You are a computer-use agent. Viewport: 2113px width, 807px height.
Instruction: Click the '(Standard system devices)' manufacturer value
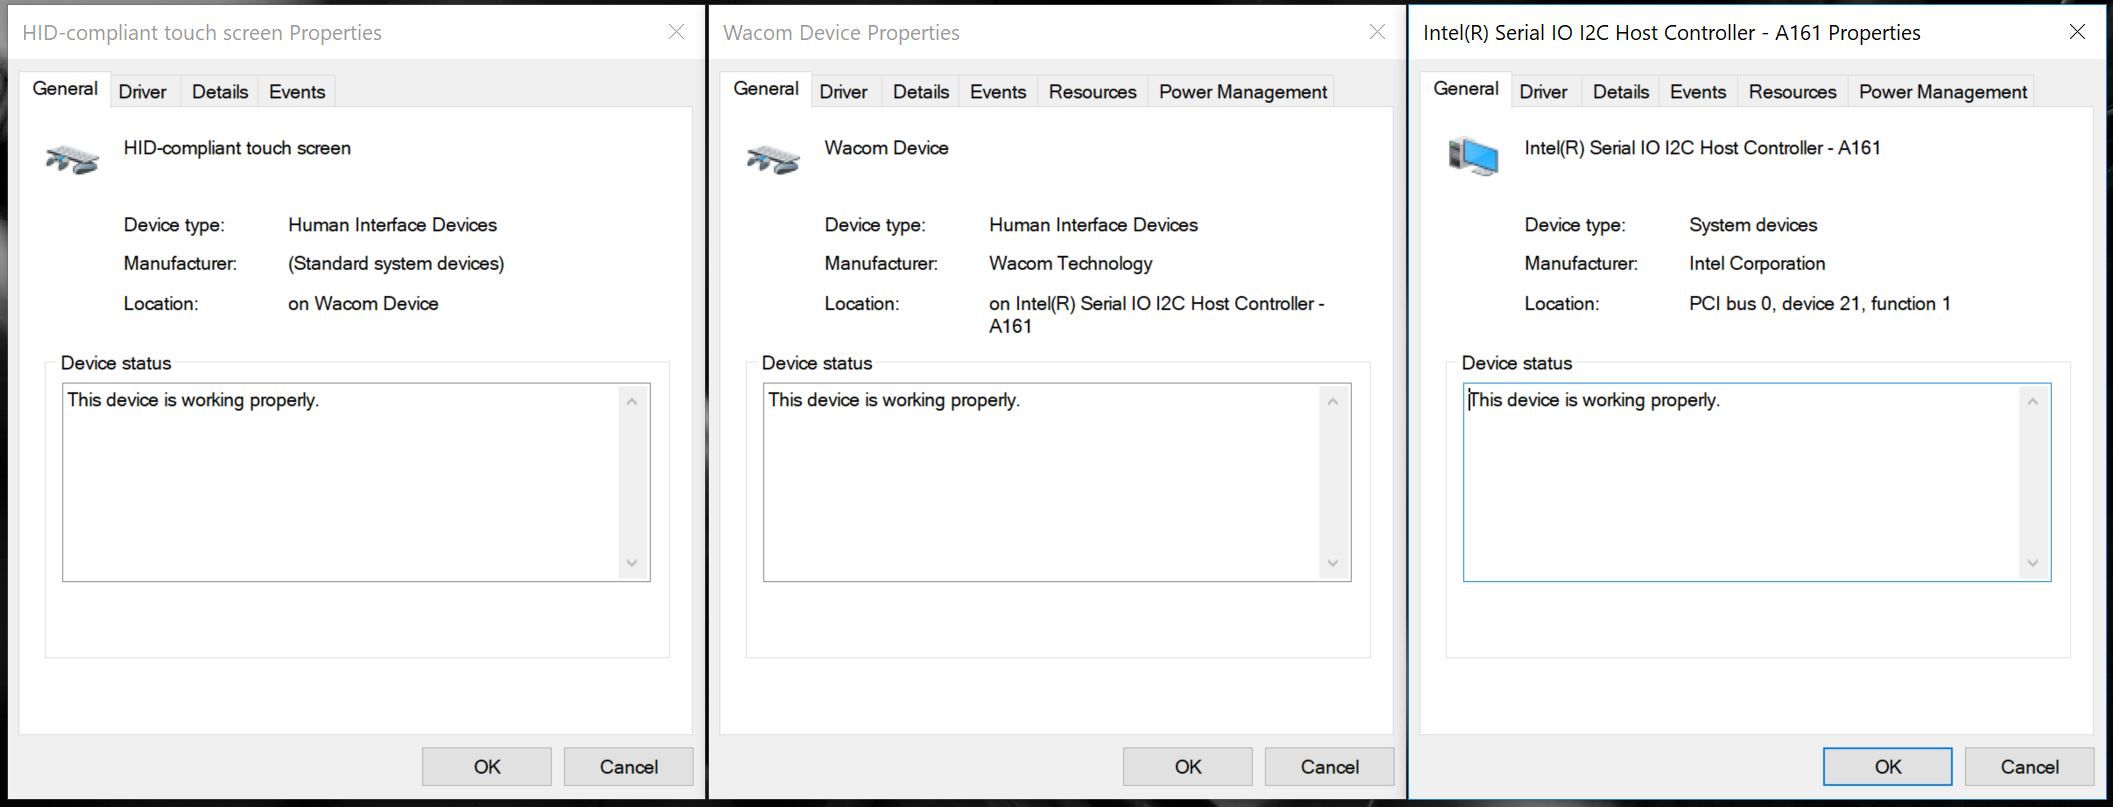[x=396, y=264]
